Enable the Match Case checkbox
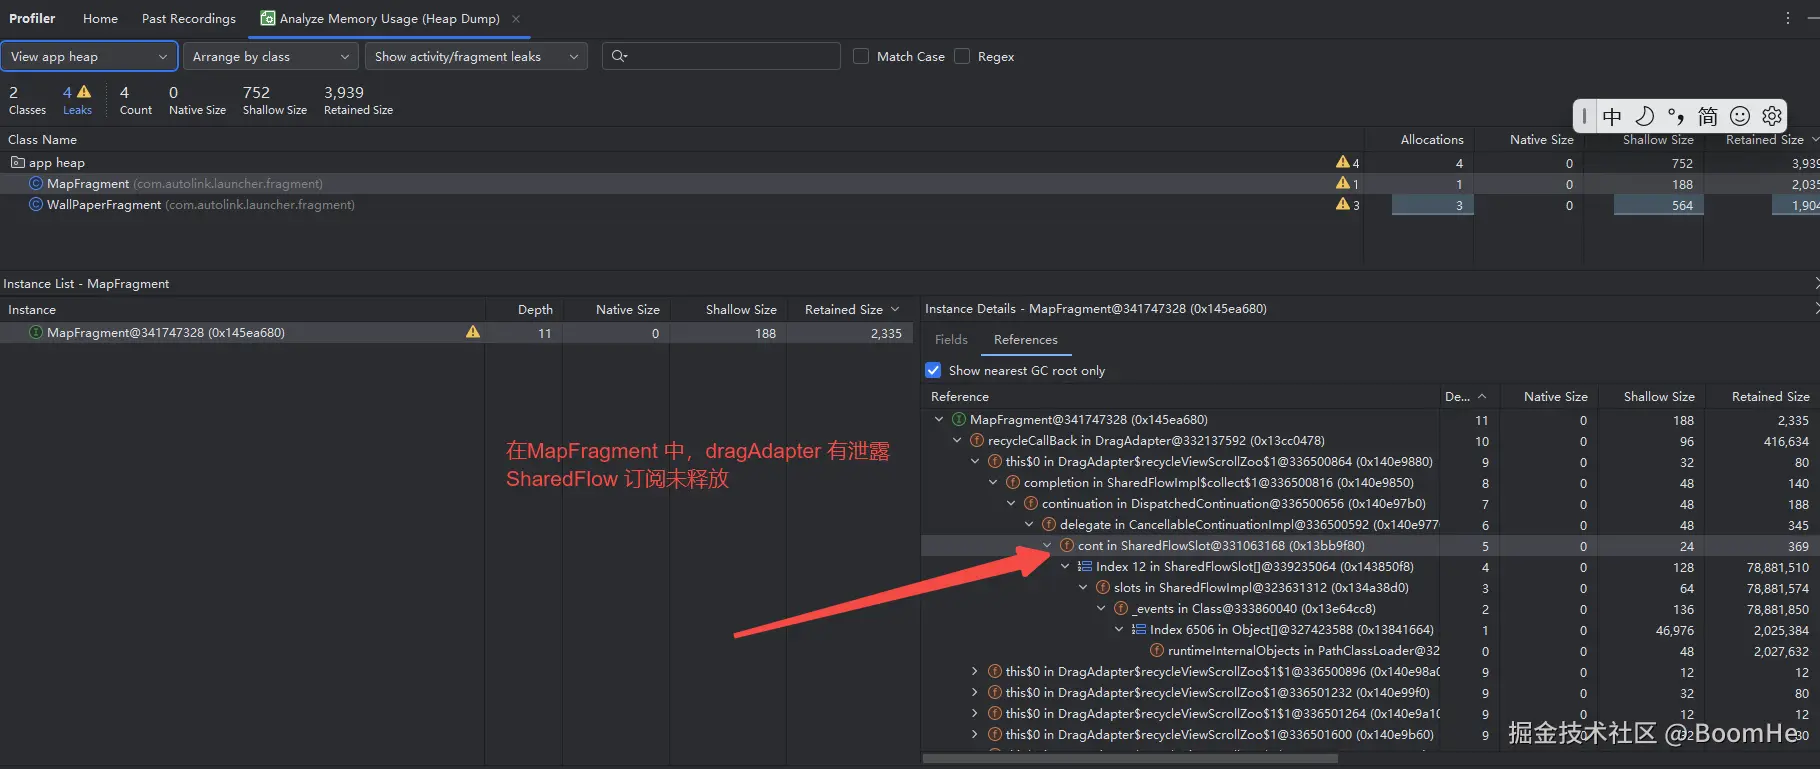 click(x=861, y=56)
